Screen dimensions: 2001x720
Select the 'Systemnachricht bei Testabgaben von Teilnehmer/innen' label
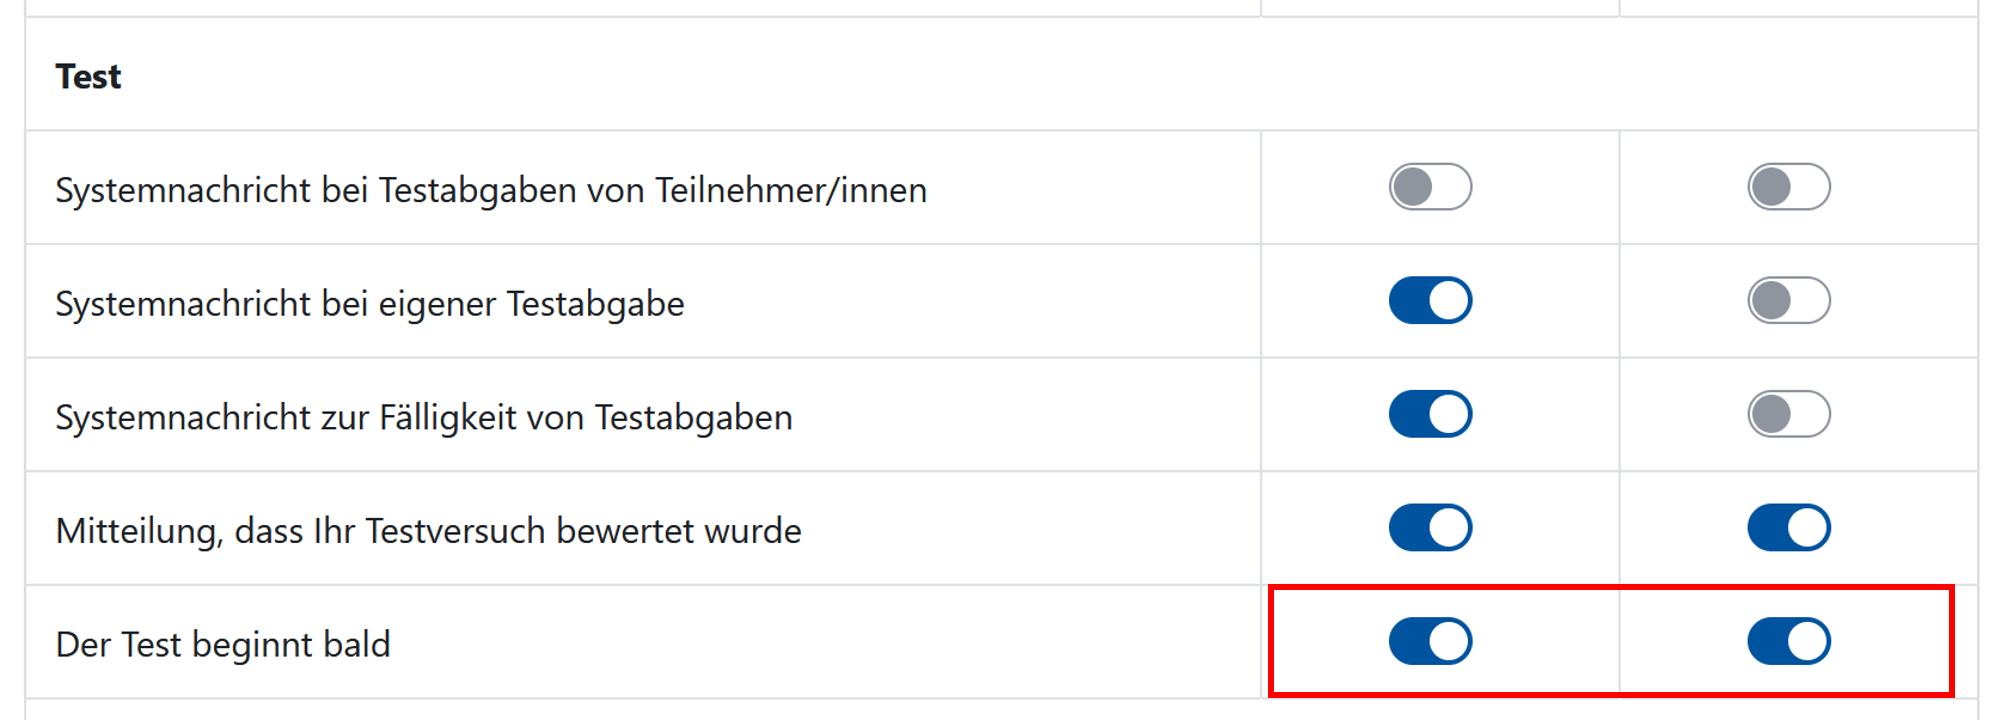[491, 189]
